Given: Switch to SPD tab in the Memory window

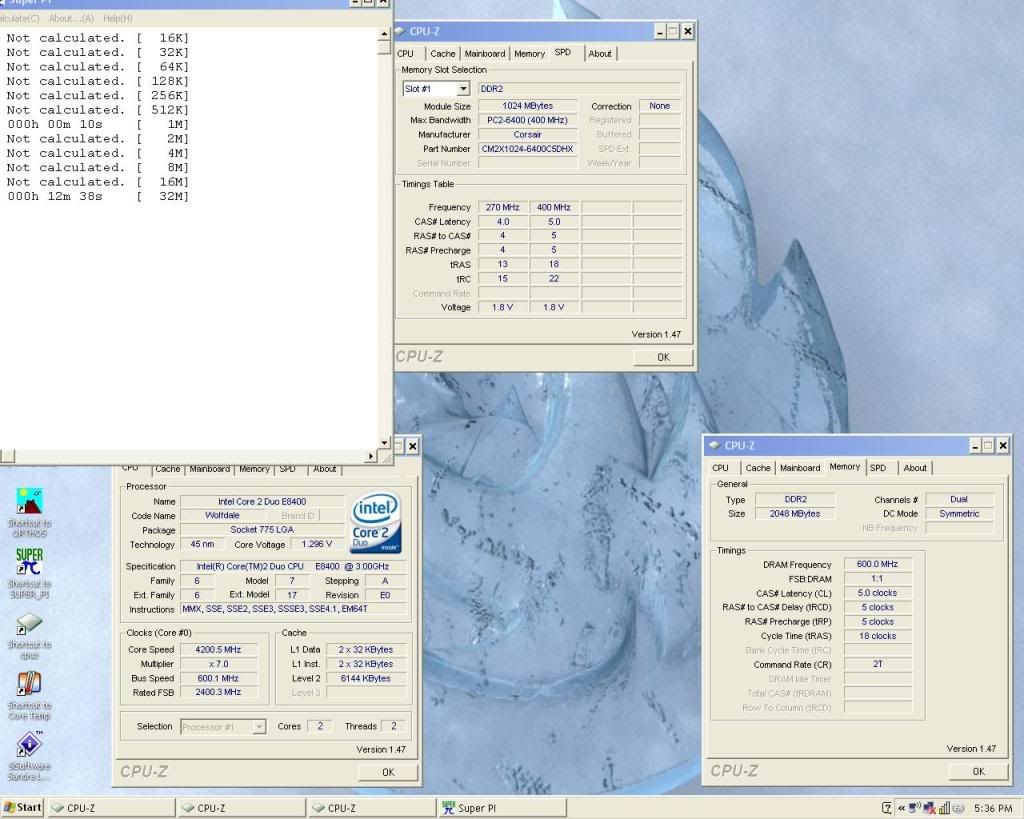Looking at the screenshot, I should (878, 468).
